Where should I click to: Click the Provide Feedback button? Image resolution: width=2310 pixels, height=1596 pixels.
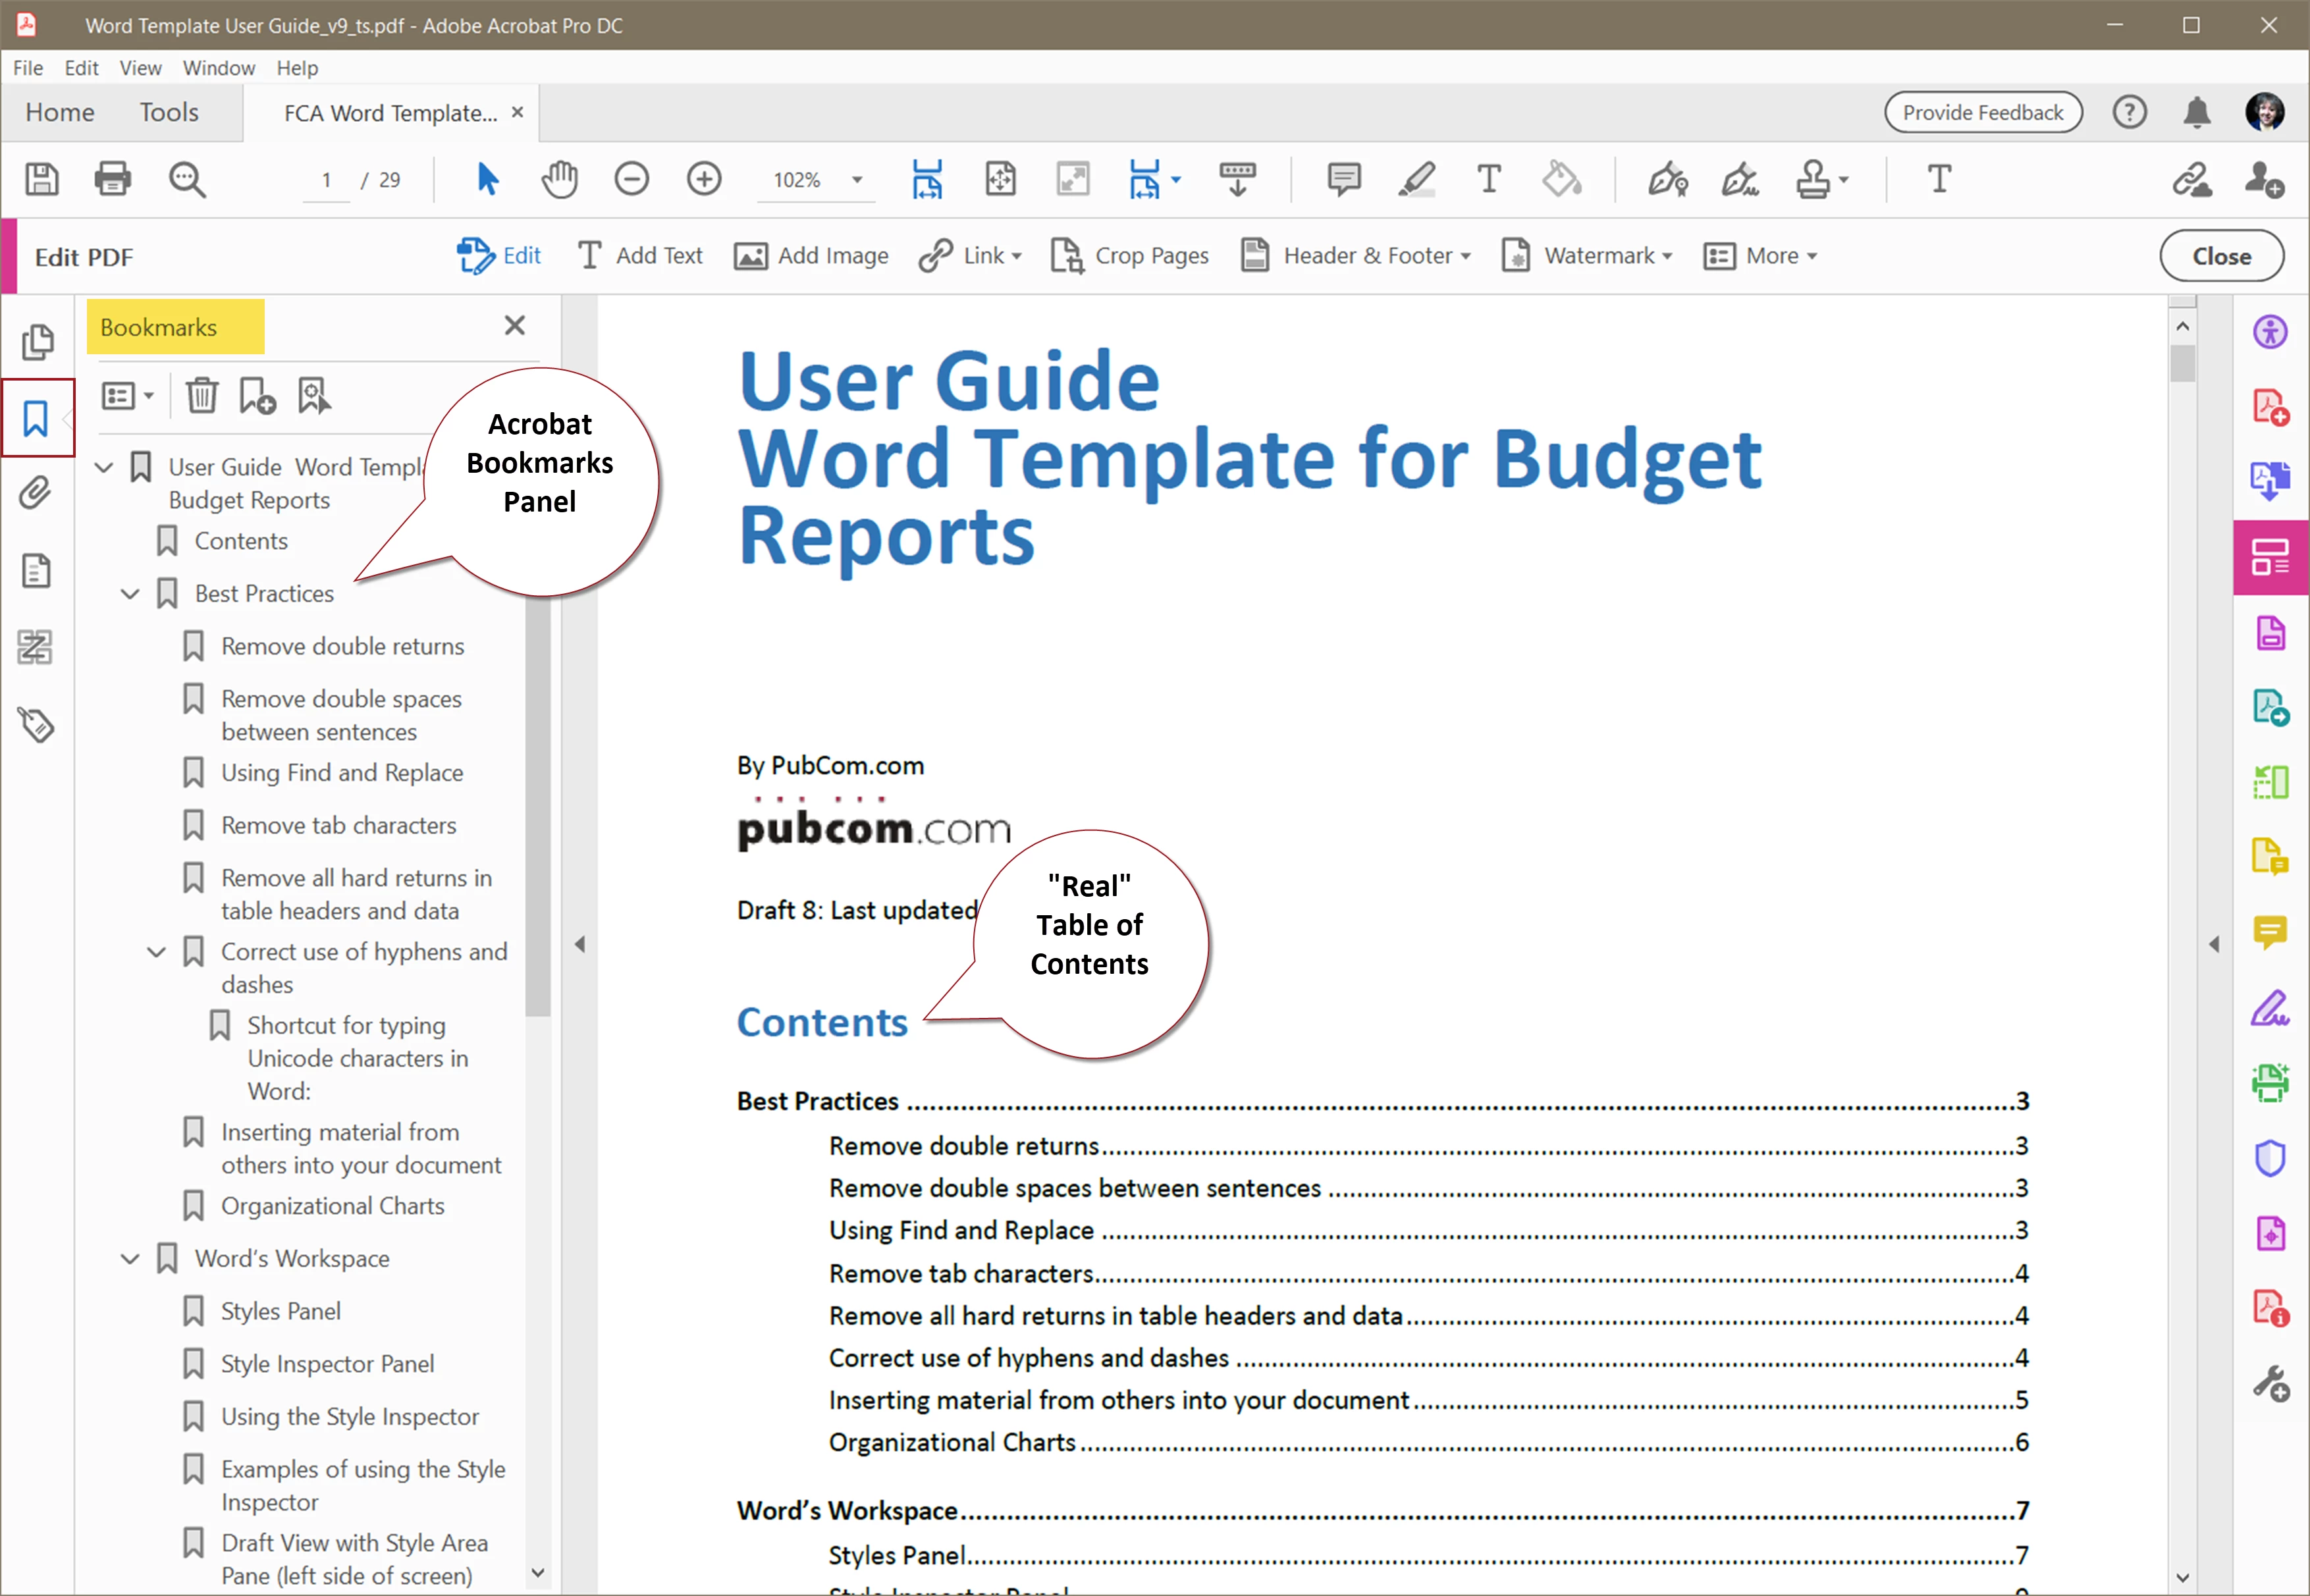[1982, 112]
